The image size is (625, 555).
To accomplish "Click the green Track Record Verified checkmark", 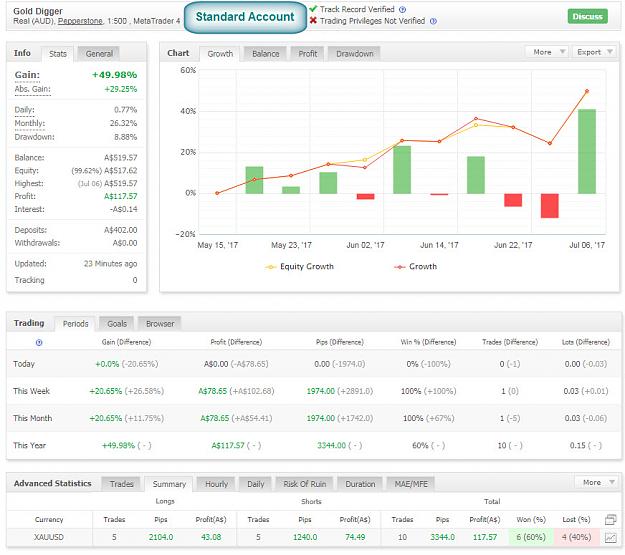I will (x=313, y=9).
